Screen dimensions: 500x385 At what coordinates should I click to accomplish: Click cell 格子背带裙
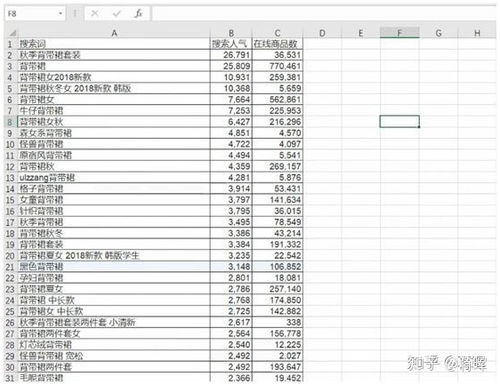tap(114, 189)
